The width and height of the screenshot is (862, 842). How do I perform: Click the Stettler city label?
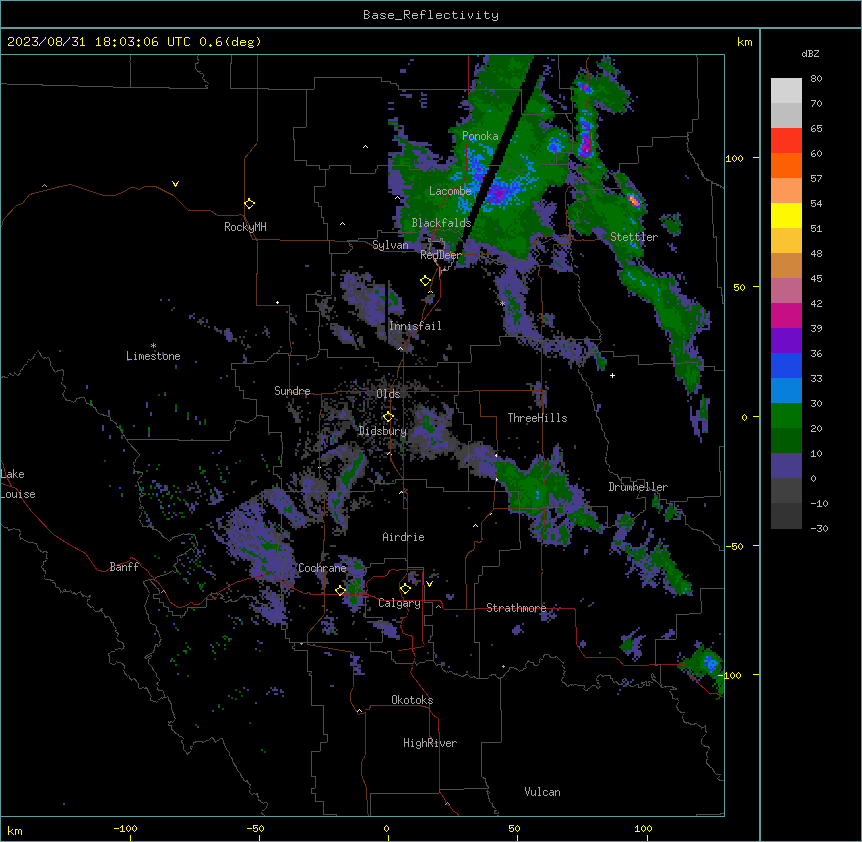pos(634,237)
